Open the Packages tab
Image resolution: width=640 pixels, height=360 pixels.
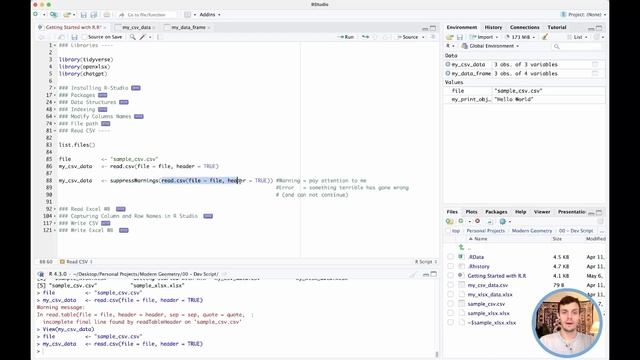[496, 212]
